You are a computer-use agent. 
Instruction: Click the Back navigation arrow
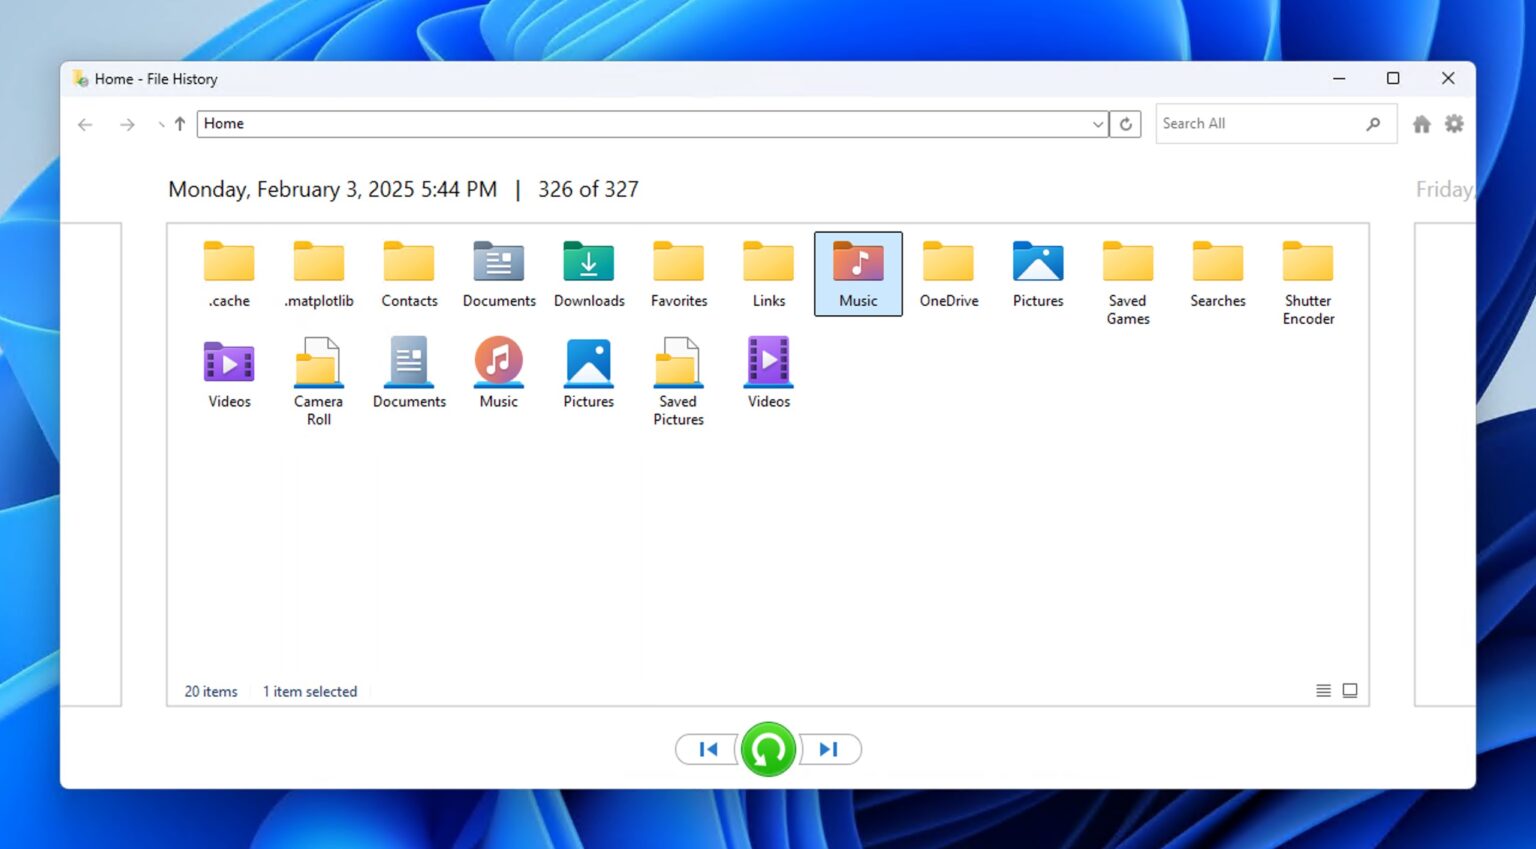pyautogui.click(x=85, y=123)
